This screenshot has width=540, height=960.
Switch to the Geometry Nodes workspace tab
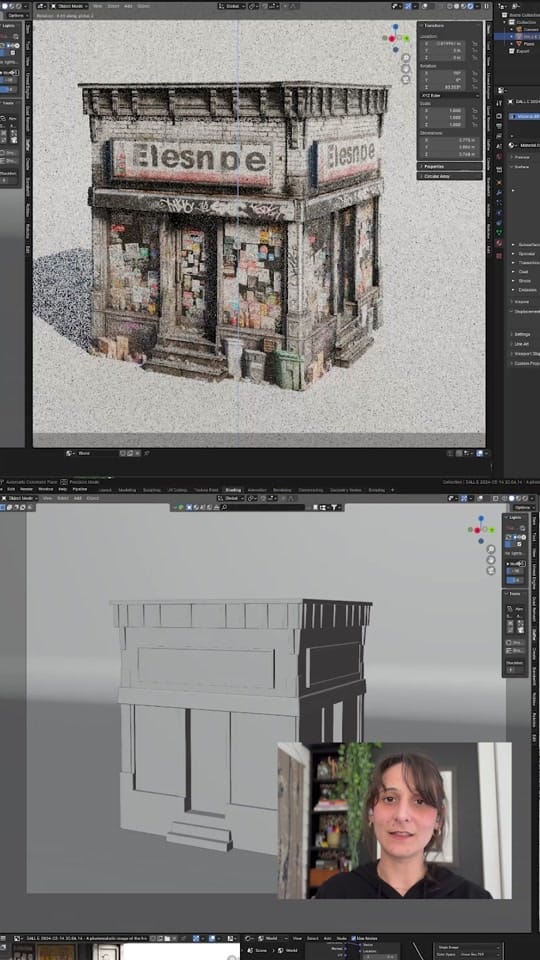pos(346,490)
